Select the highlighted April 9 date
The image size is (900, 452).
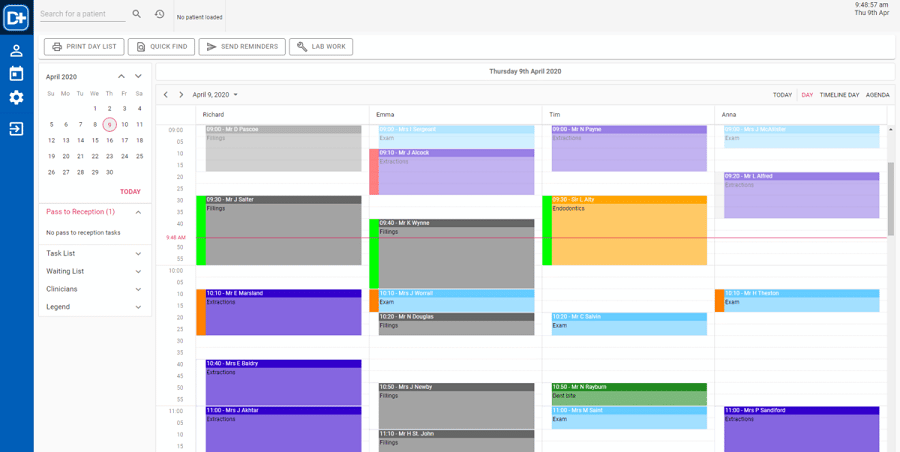pyautogui.click(x=110, y=124)
